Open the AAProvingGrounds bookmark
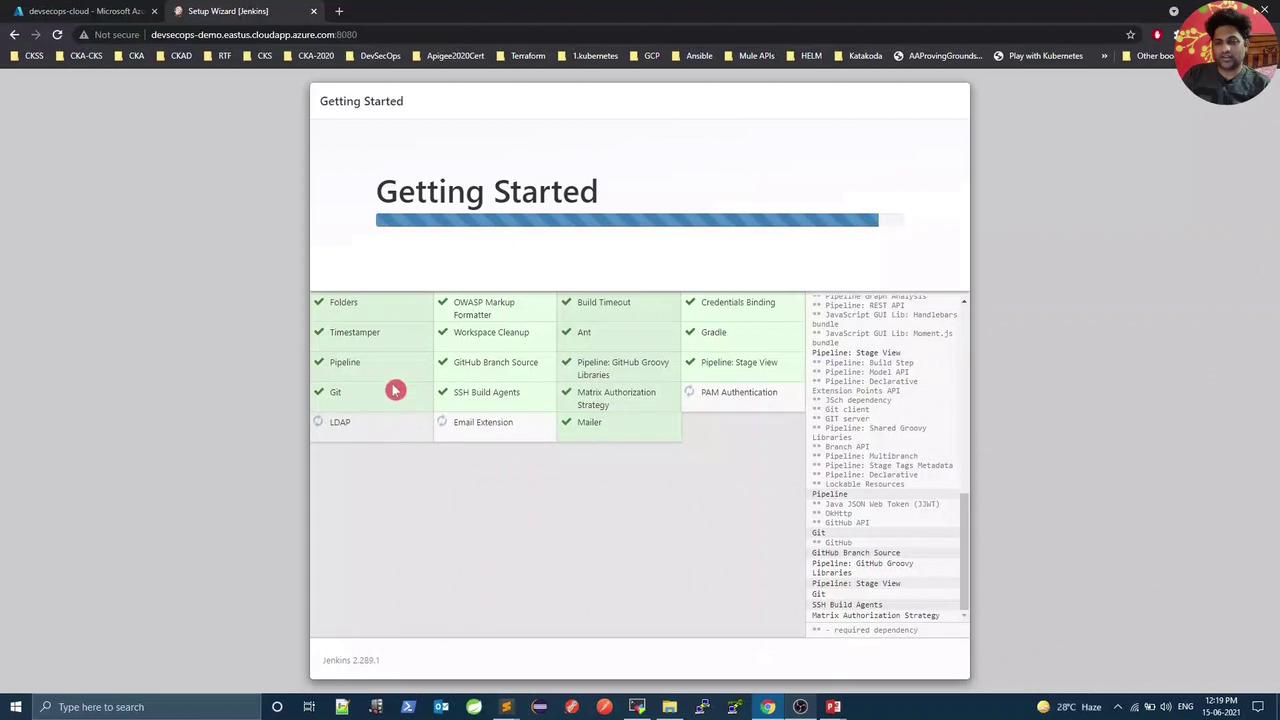The height and width of the screenshot is (720, 1280). [x=938, y=56]
